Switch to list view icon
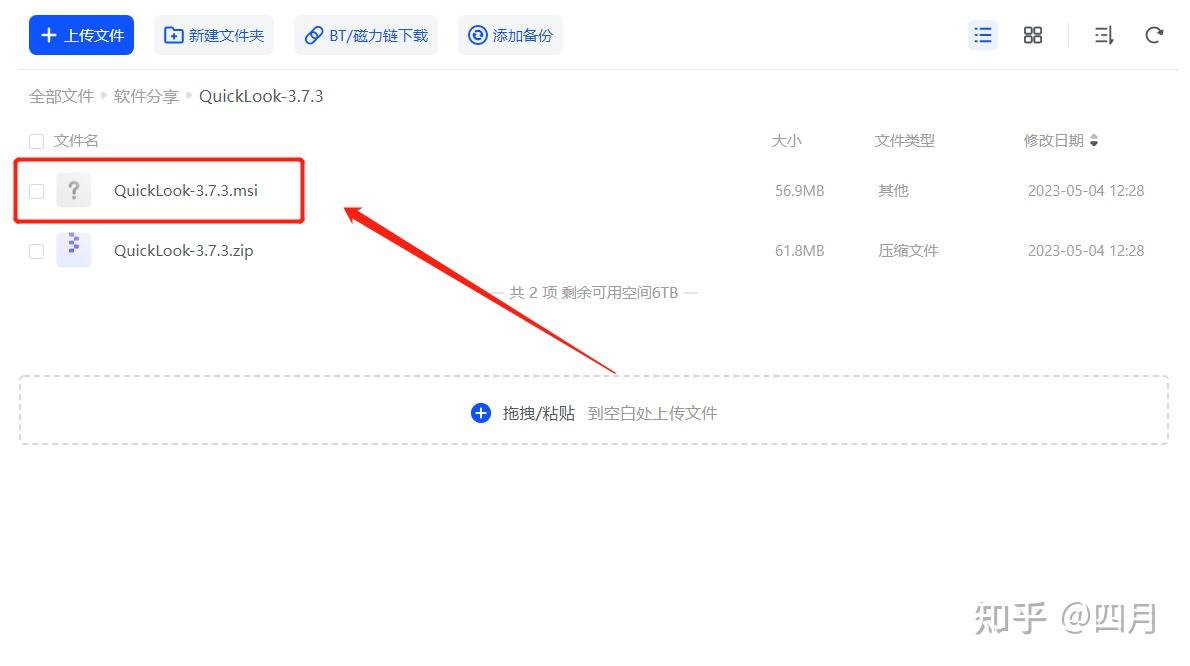Image resolution: width=1190 pixels, height=666 pixels. tap(983, 35)
